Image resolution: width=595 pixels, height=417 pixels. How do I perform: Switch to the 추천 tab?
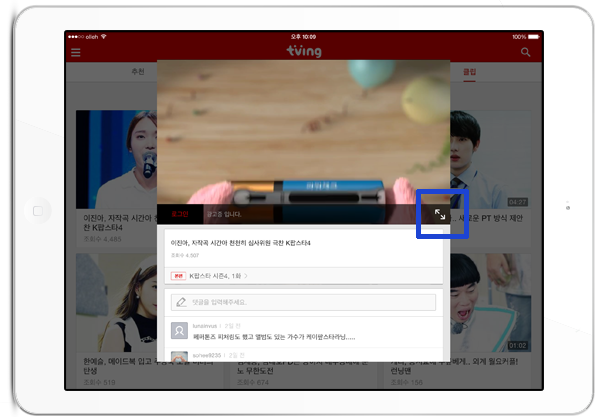(138, 71)
